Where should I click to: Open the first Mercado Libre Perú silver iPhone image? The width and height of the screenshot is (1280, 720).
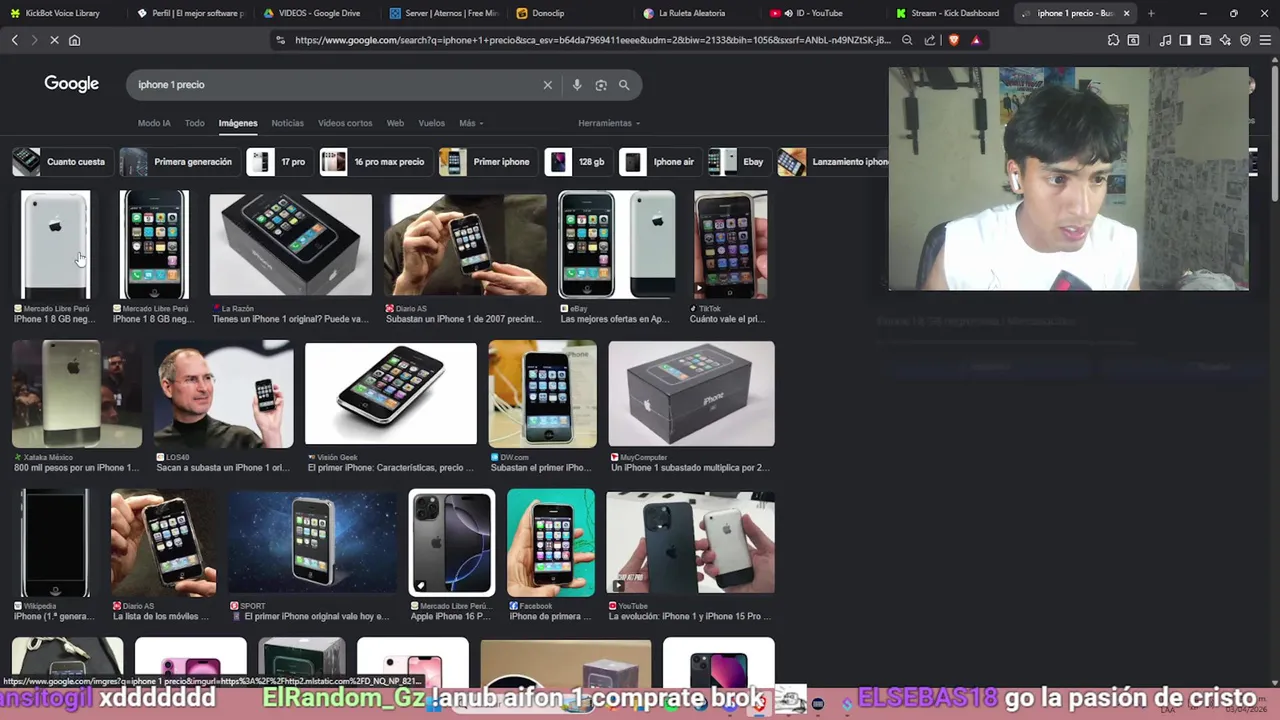click(55, 245)
